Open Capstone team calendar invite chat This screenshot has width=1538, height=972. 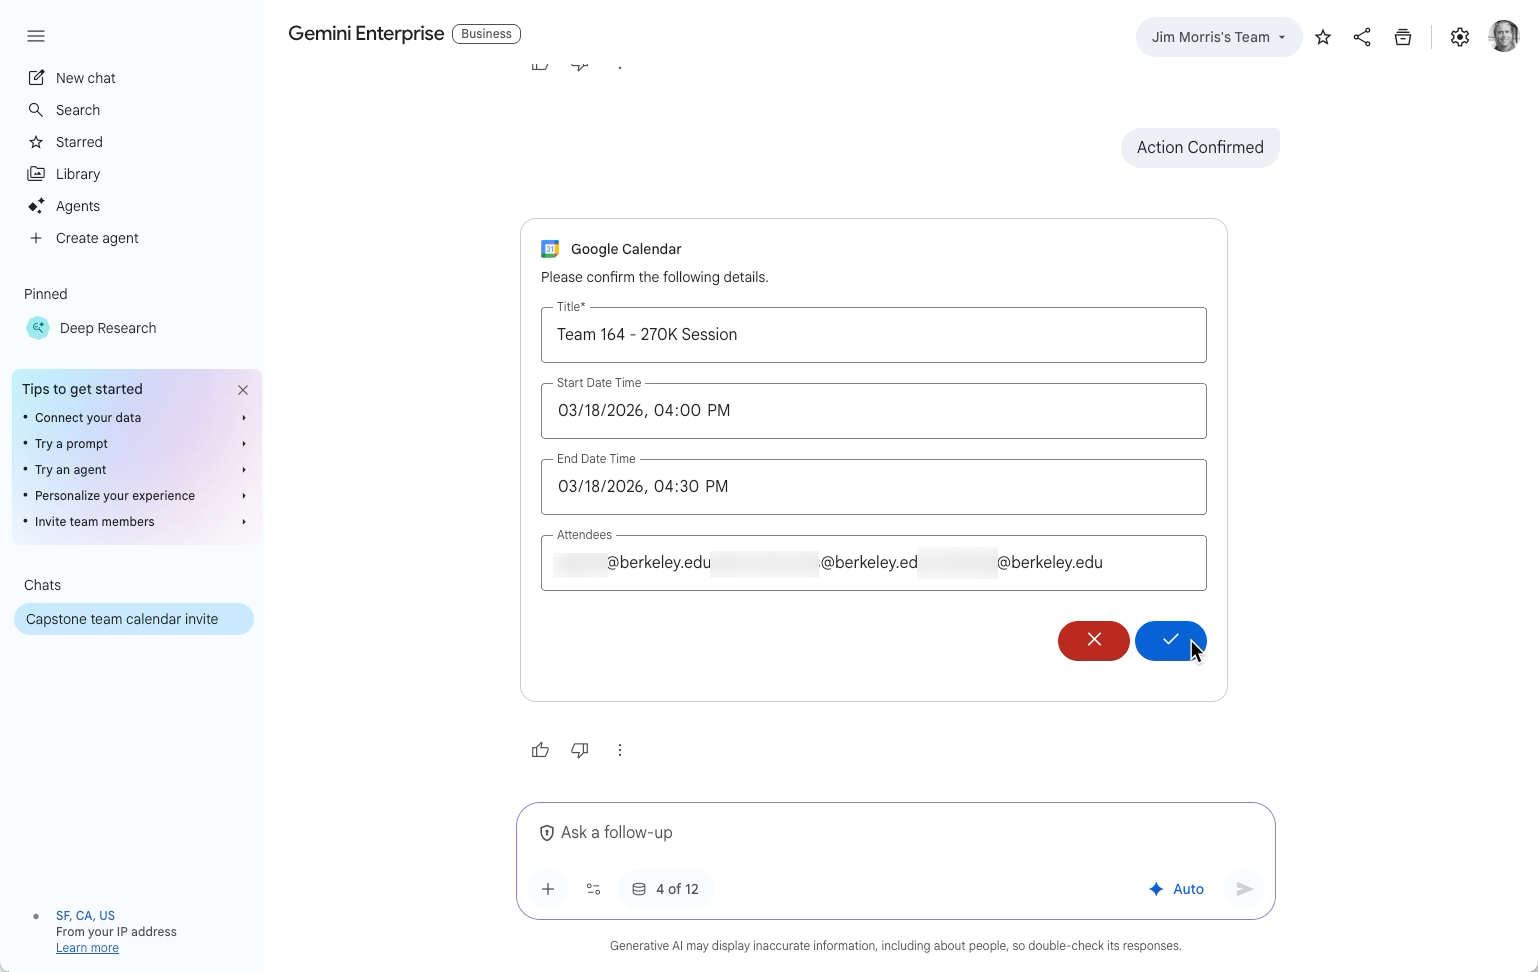(x=134, y=619)
